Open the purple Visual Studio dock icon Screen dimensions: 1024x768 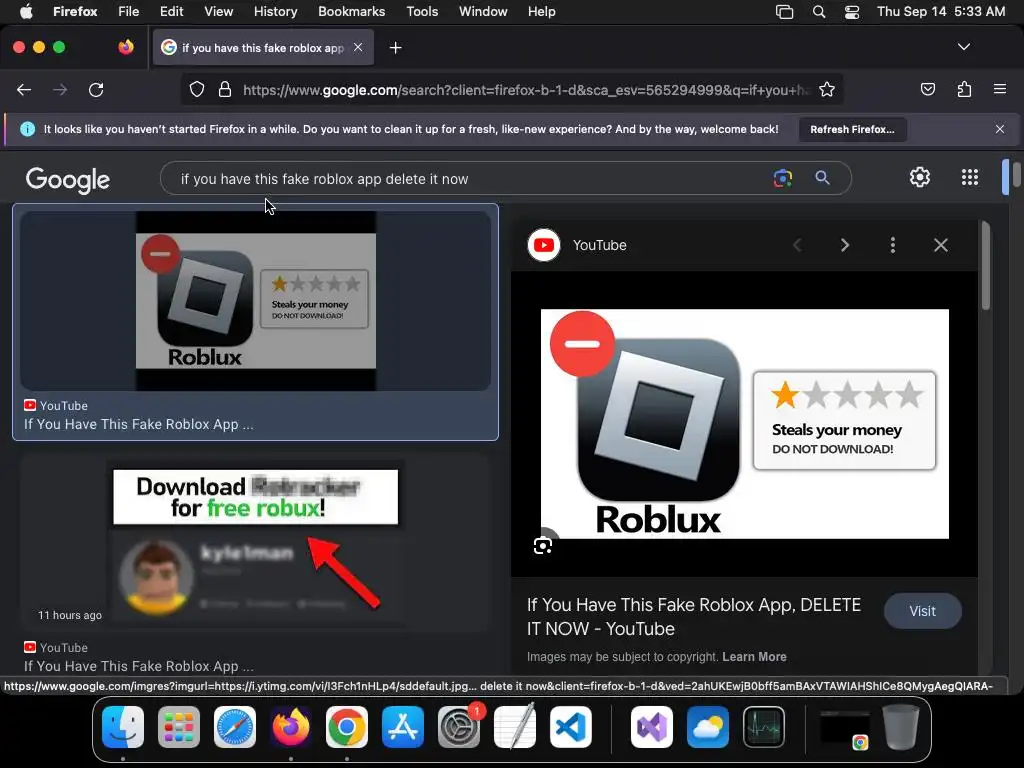pyautogui.click(x=652, y=727)
